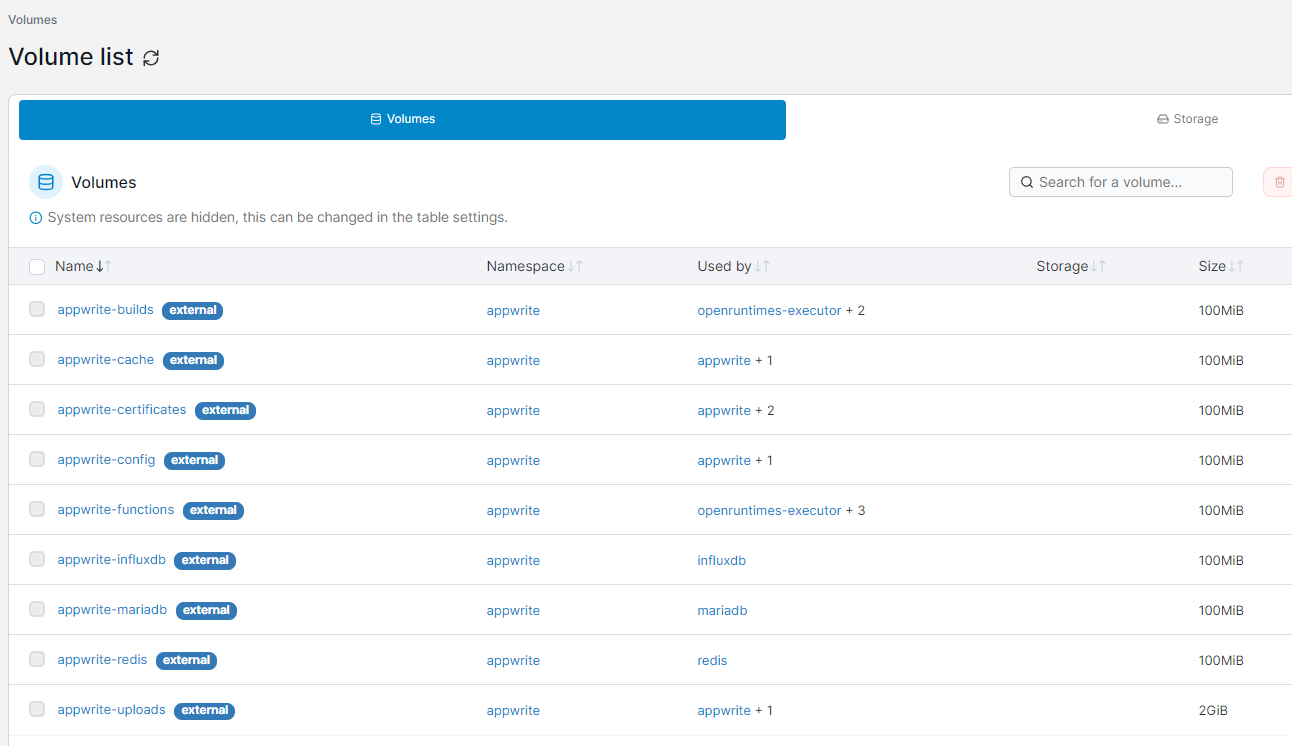Refresh the Volume list with reload icon

click(151, 58)
